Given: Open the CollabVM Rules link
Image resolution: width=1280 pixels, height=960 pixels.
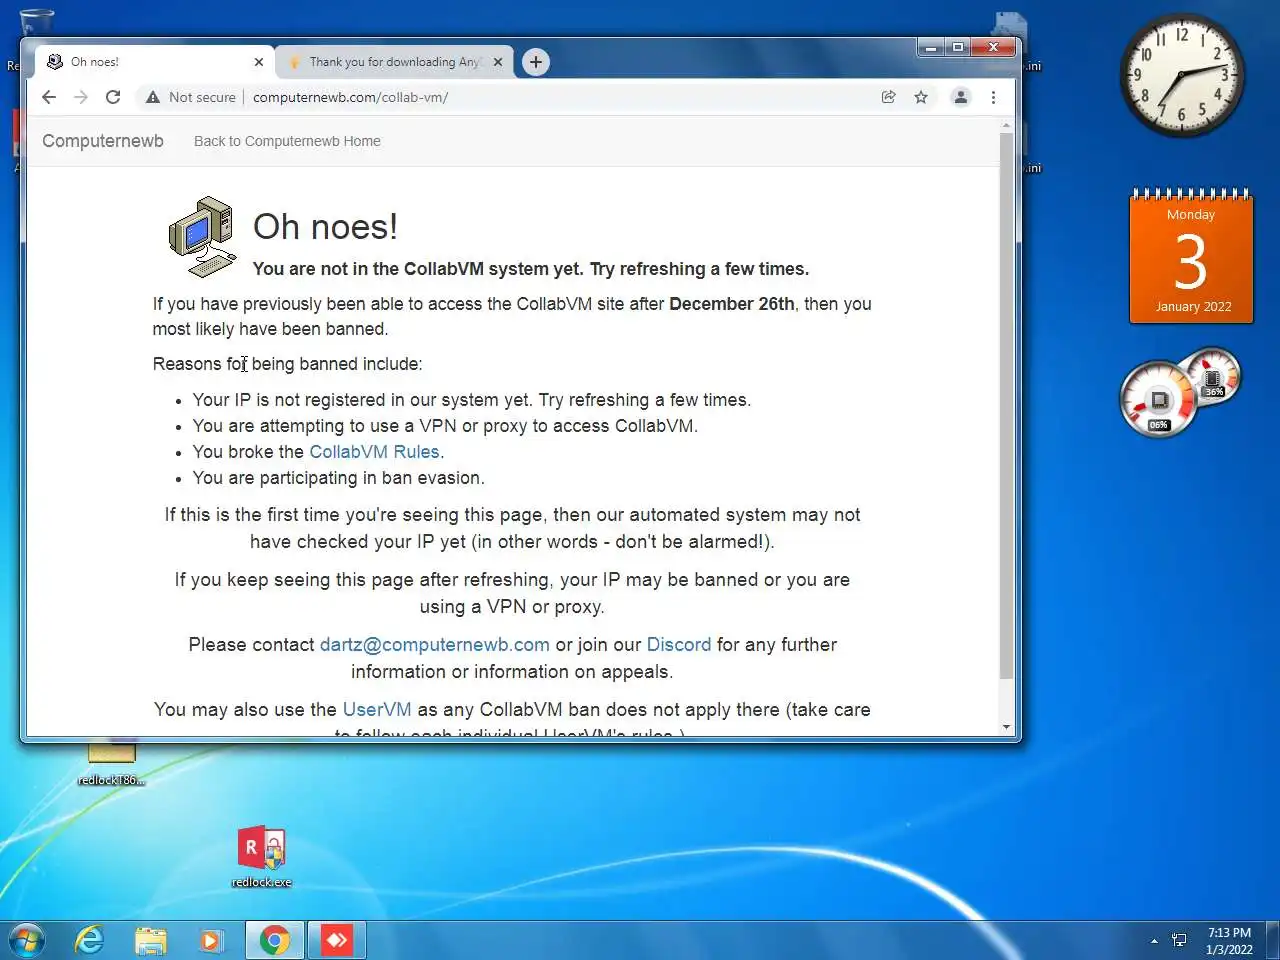Looking at the screenshot, I should (374, 452).
